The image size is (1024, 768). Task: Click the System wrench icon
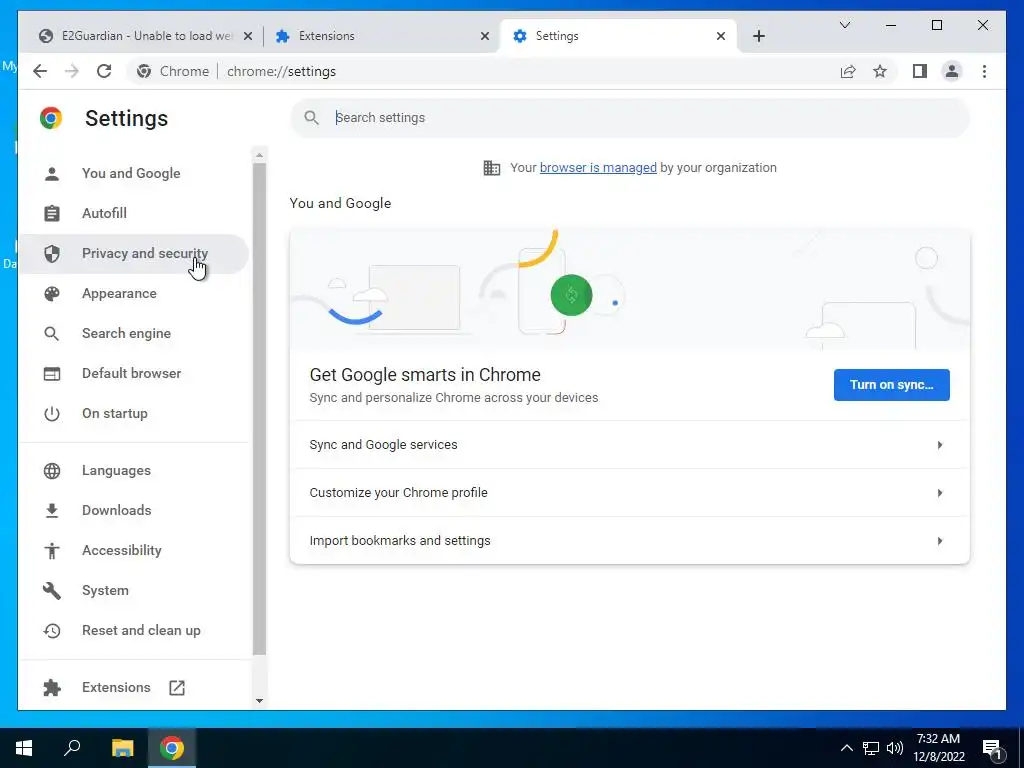click(x=52, y=590)
